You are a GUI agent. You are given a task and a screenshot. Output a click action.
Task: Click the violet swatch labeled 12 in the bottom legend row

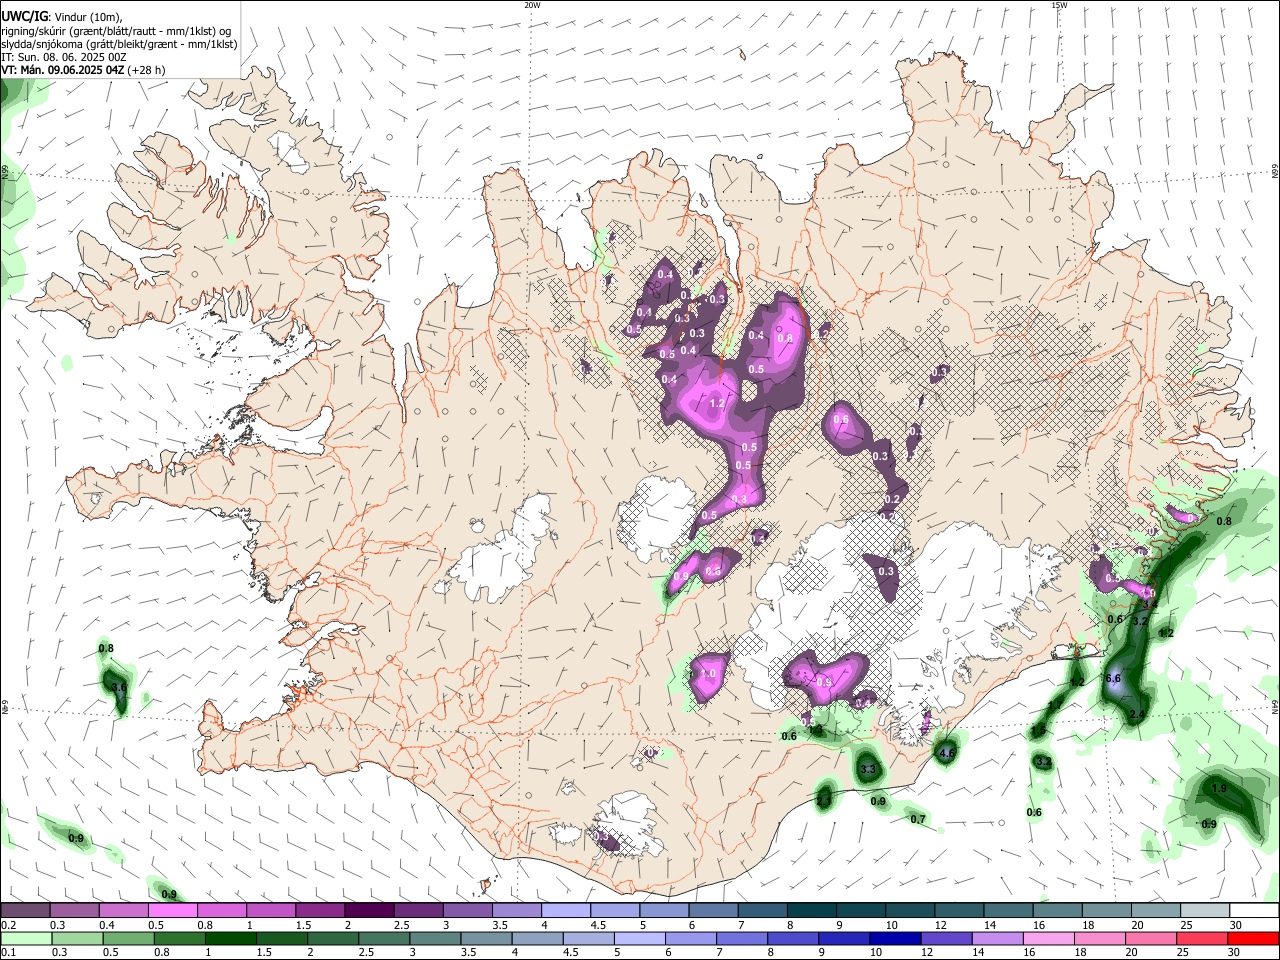pyautogui.click(x=945, y=938)
